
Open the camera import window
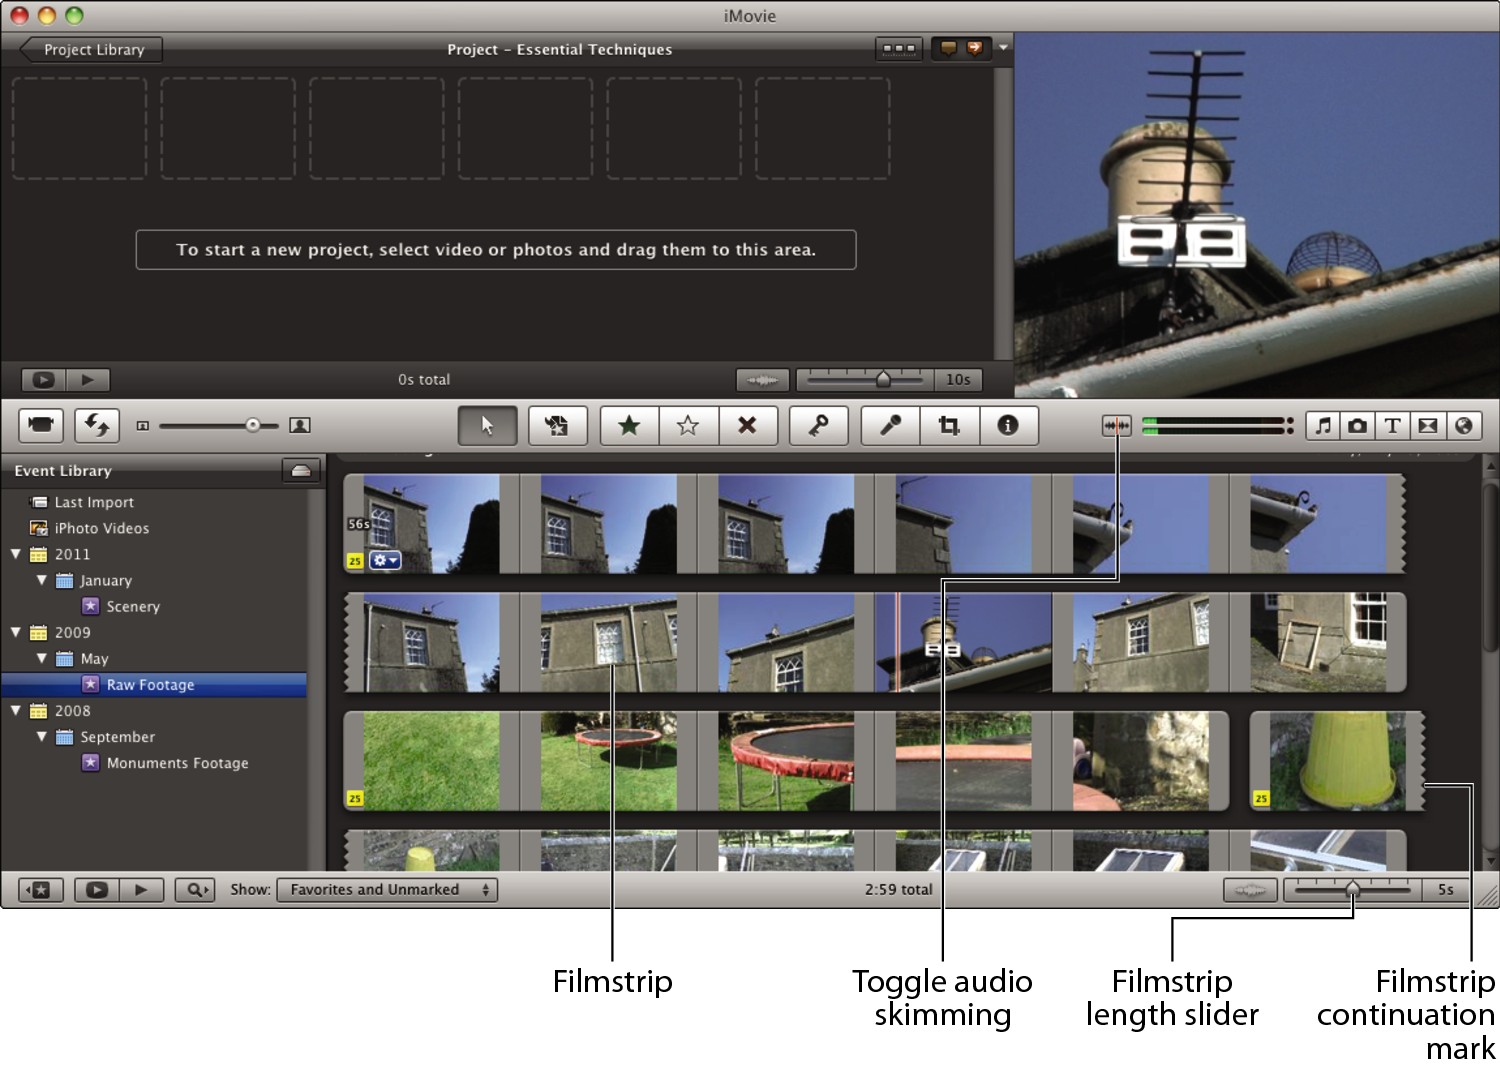pos(41,425)
